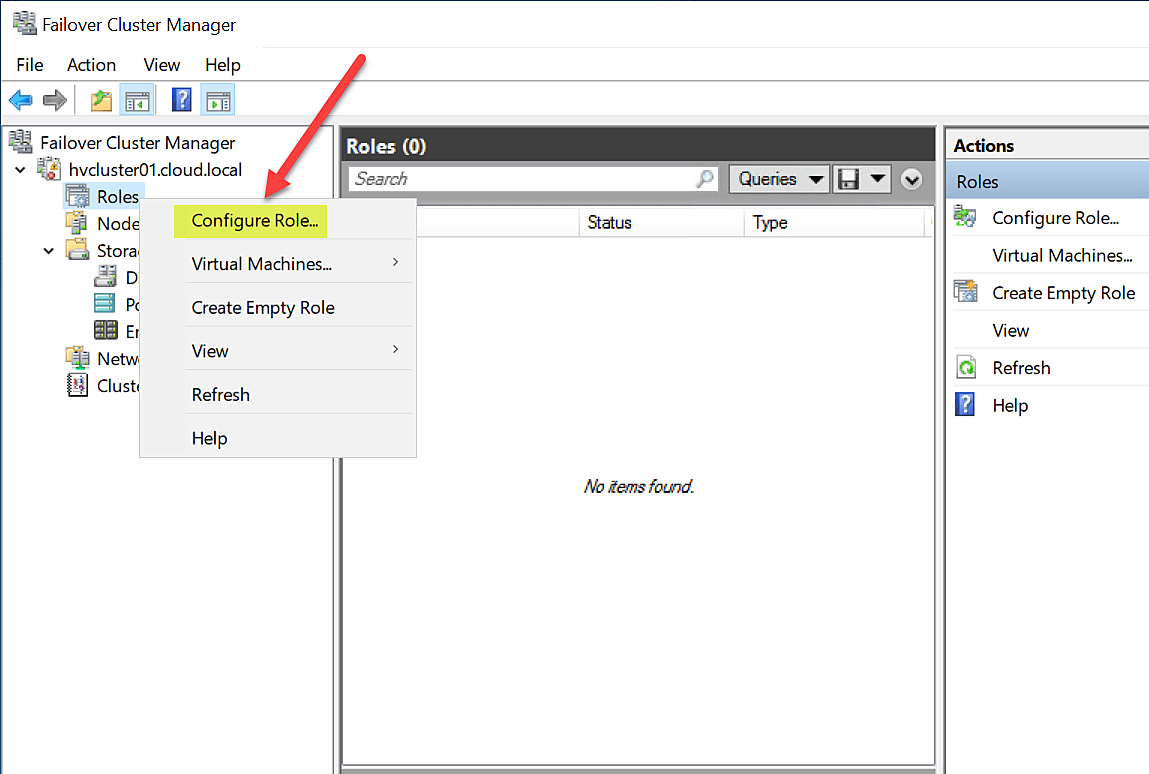This screenshot has height=774, width=1149.
Task: Click Configure Role... in the Actions pane
Action: point(1055,218)
